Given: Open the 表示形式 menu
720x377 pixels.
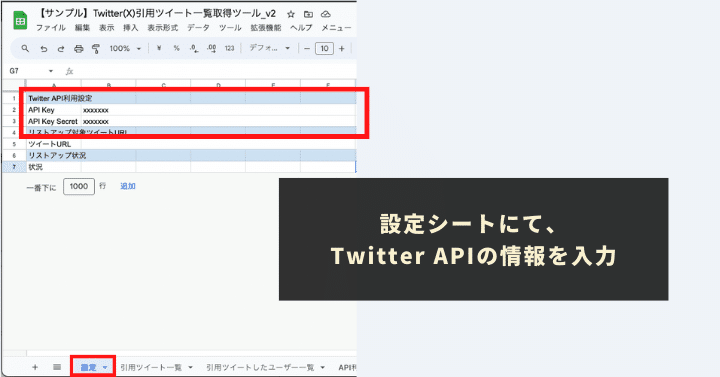Looking at the screenshot, I should coord(163,28).
